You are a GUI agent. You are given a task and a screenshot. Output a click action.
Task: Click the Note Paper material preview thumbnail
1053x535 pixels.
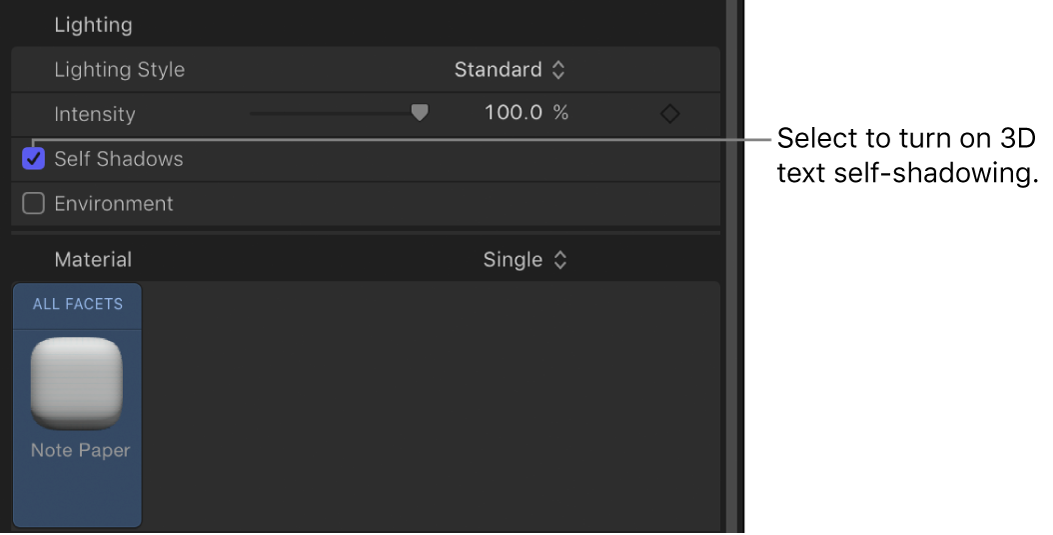click(78, 383)
